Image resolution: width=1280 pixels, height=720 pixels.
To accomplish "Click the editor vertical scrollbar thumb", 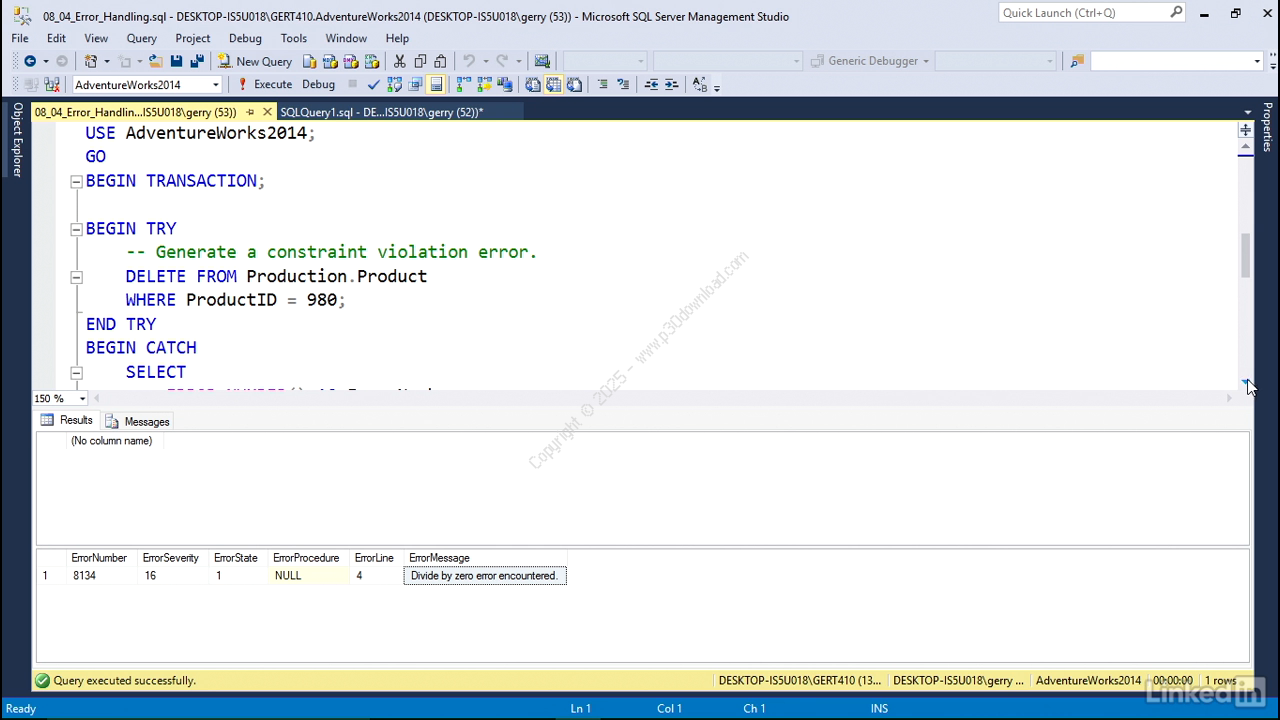I will (x=1245, y=256).
